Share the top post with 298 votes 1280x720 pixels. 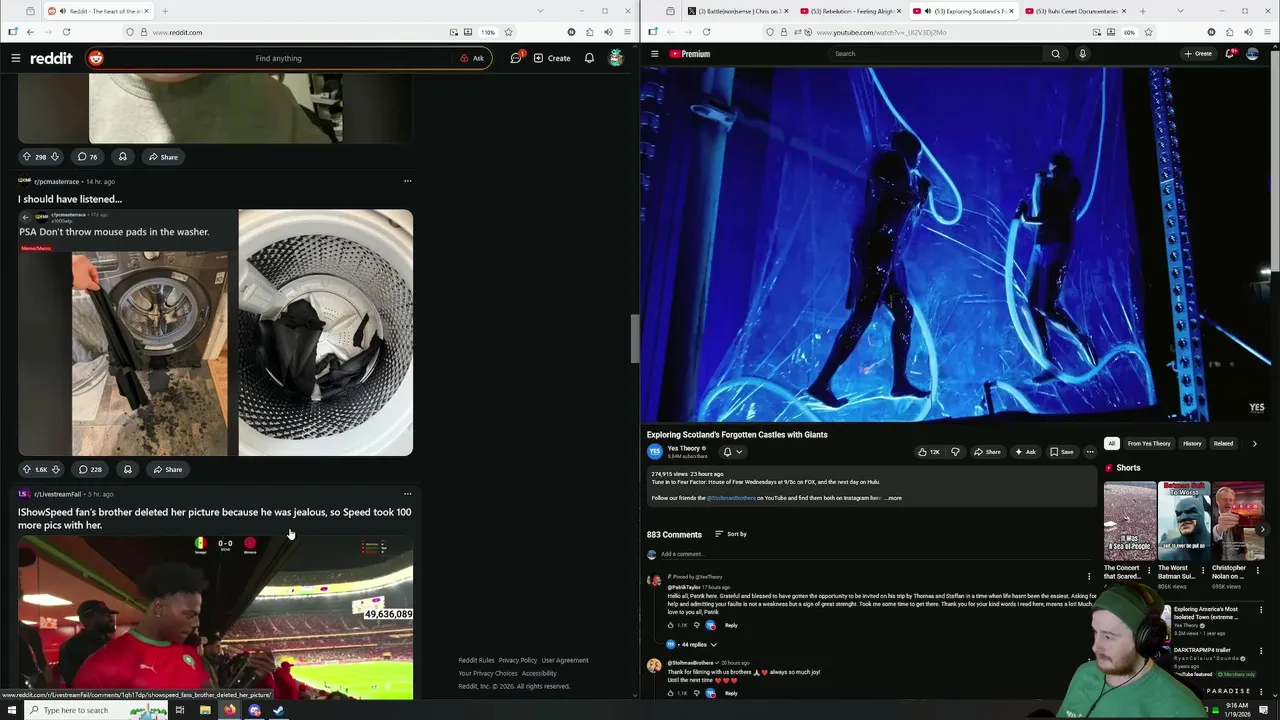[x=163, y=156]
